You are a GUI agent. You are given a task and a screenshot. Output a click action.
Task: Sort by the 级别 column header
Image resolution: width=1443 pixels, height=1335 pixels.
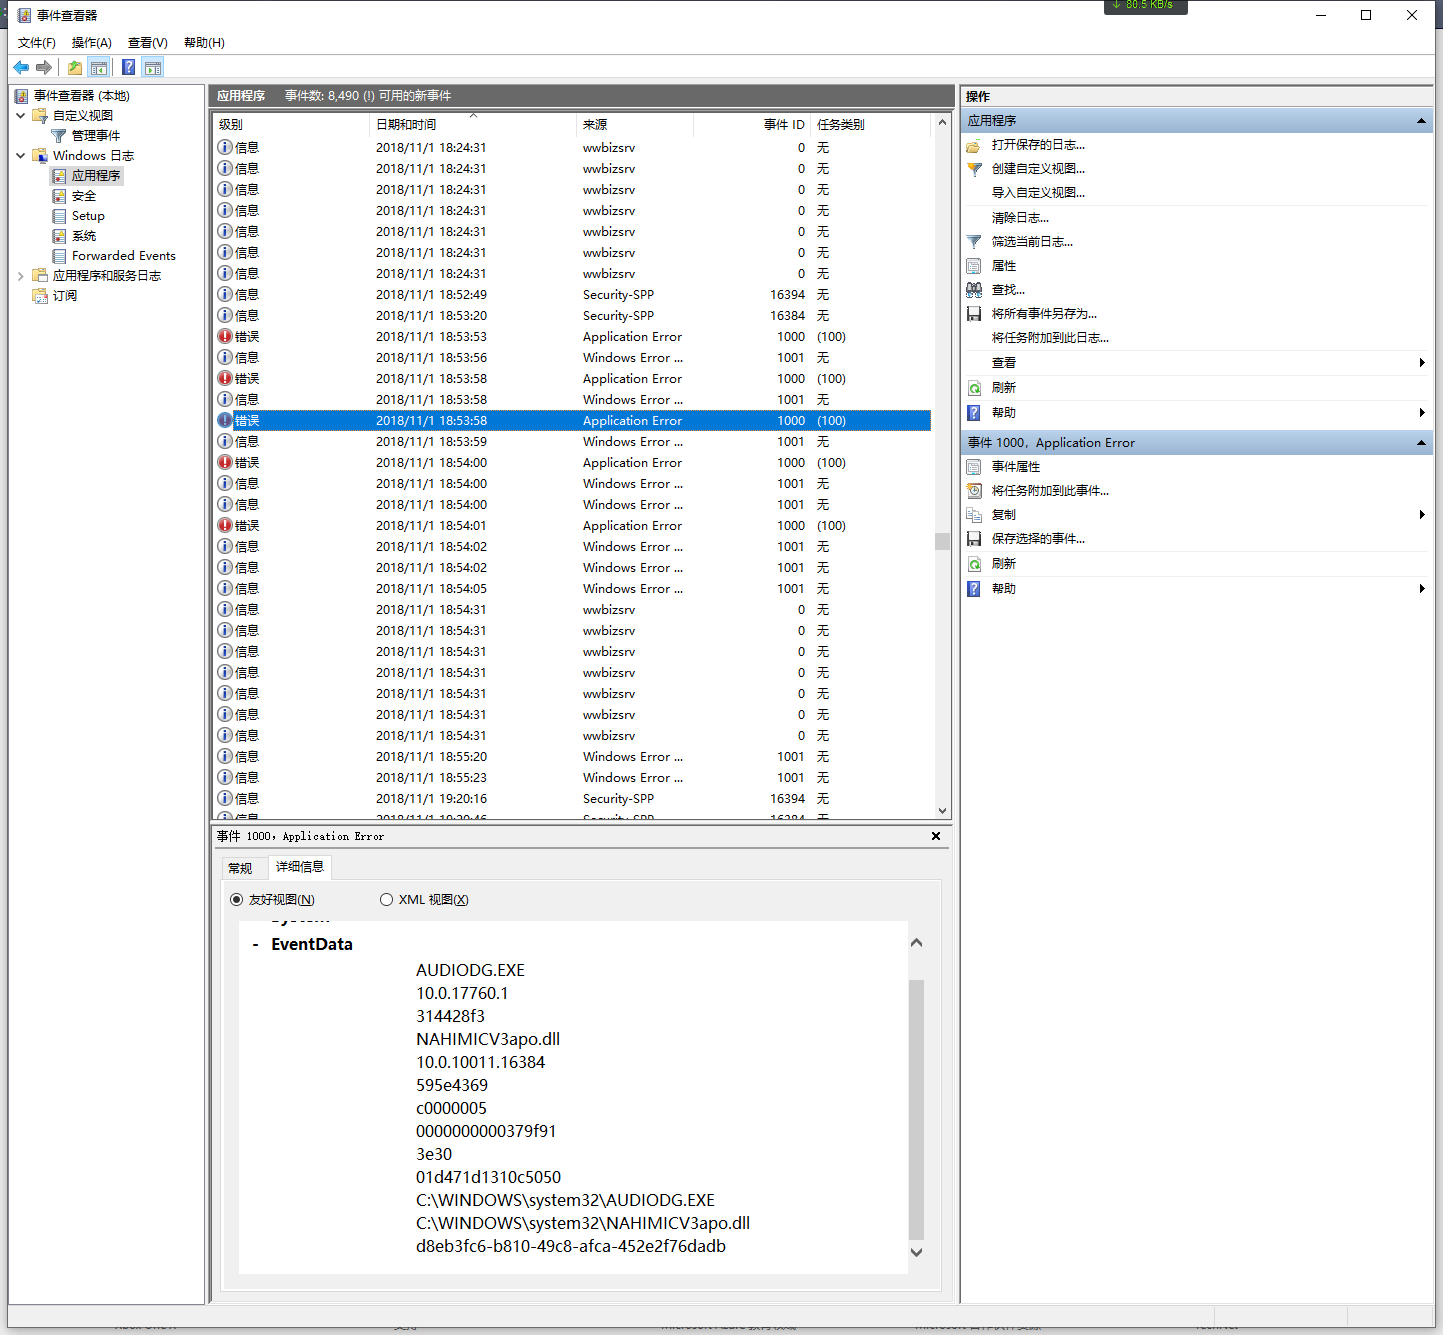291,125
